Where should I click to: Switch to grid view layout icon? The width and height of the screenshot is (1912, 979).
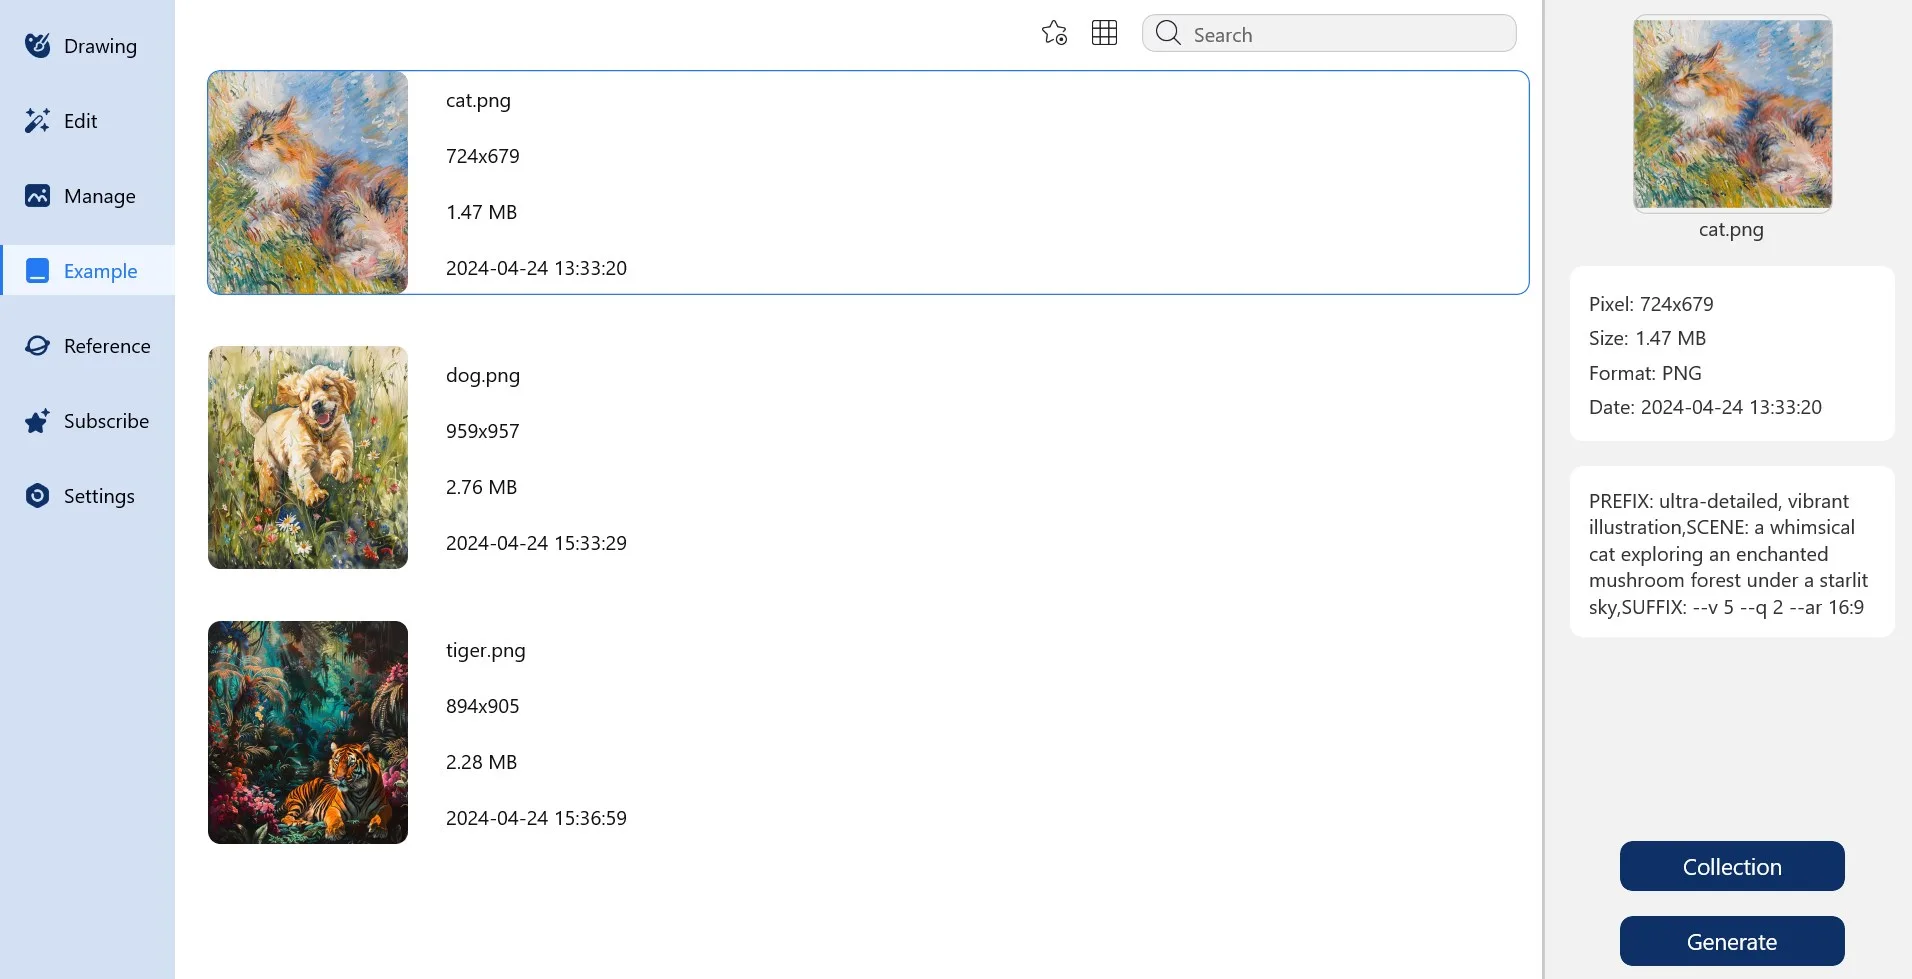1104,33
